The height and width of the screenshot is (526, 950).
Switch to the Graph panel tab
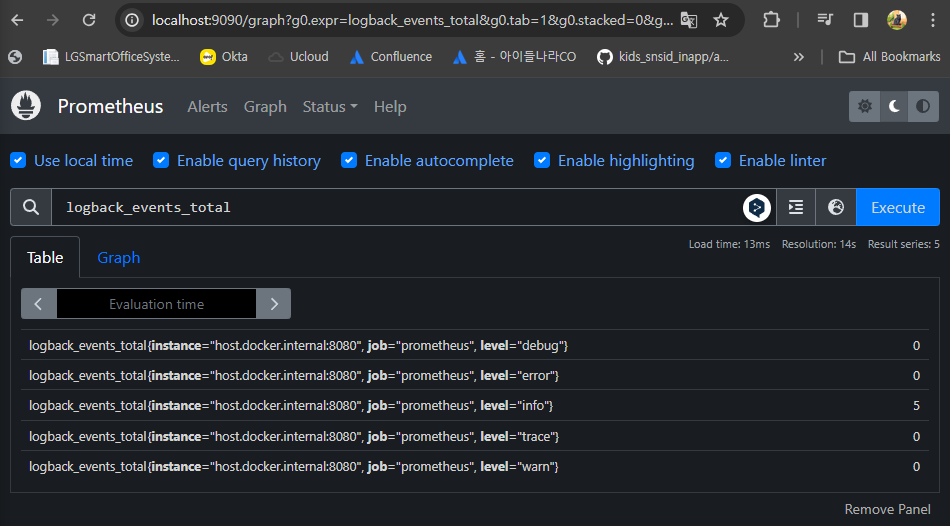coord(119,258)
